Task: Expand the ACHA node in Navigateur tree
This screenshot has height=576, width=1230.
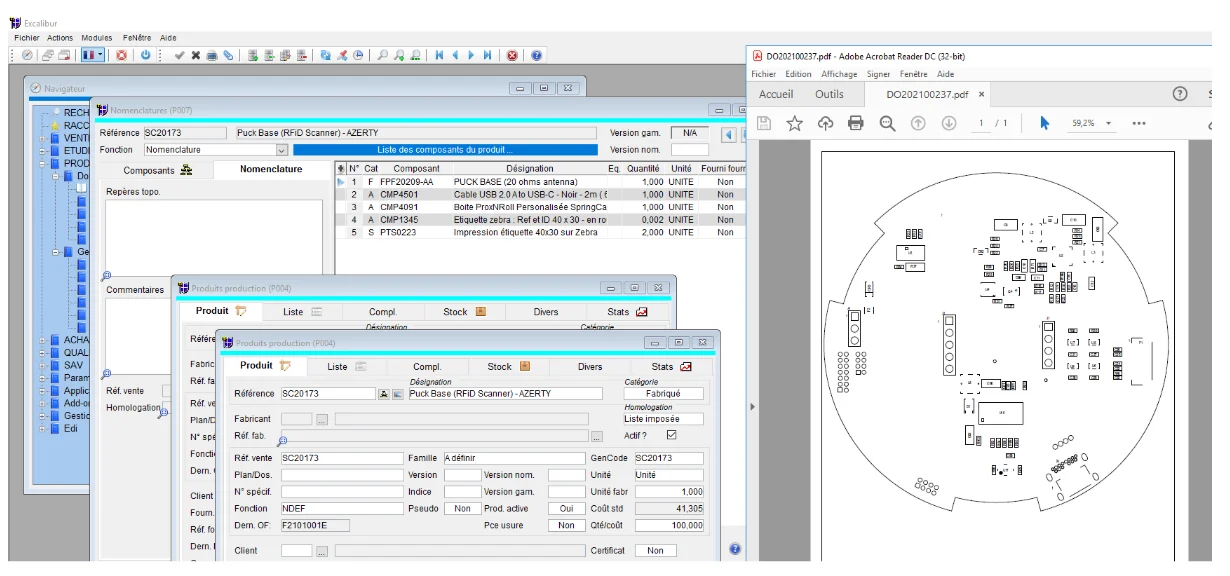Action: click(43, 340)
